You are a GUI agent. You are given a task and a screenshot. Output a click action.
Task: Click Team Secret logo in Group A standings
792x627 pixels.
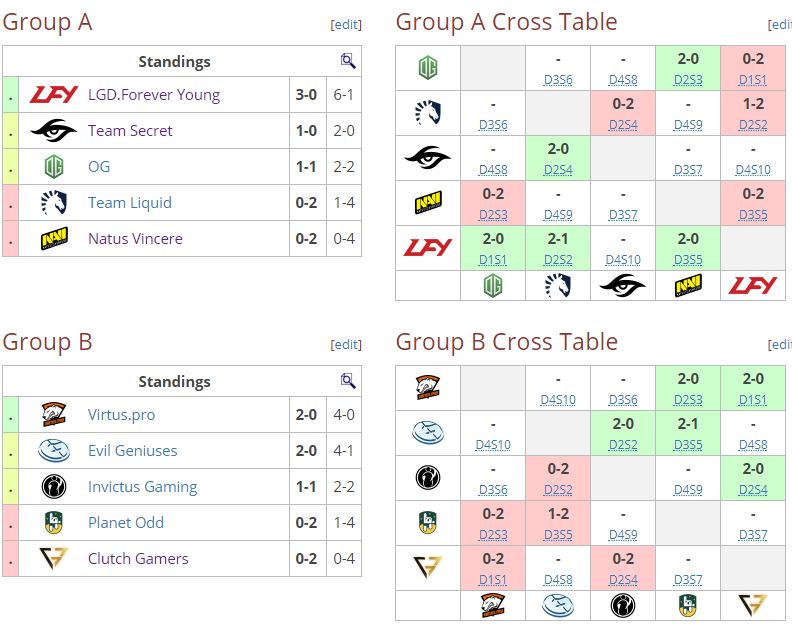[53, 131]
